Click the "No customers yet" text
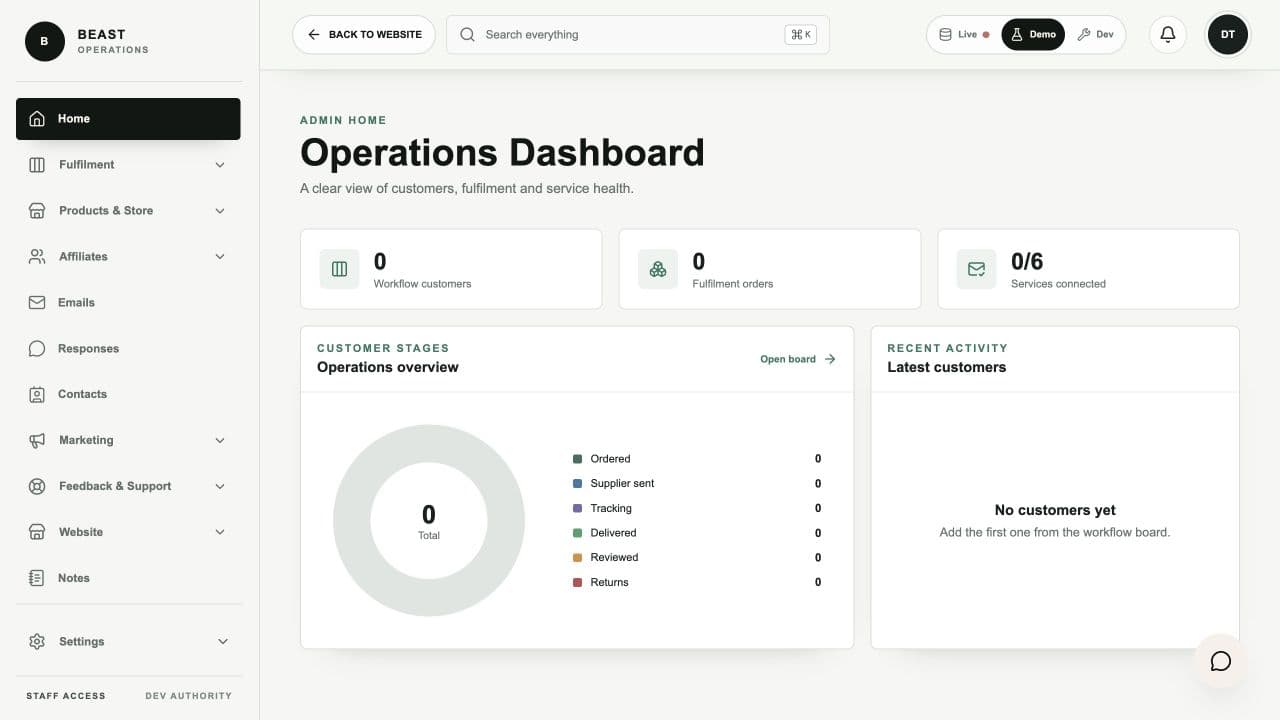This screenshot has height=720, width=1280. 1055,510
